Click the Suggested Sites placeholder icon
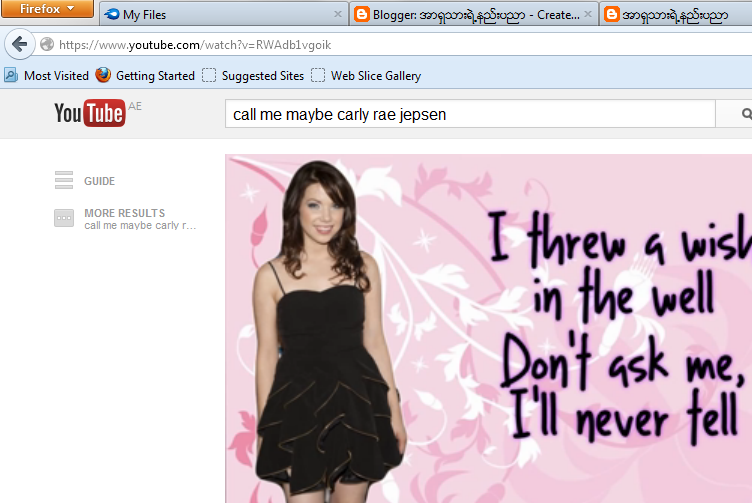752x503 pixels. click(x=209, y=75)
